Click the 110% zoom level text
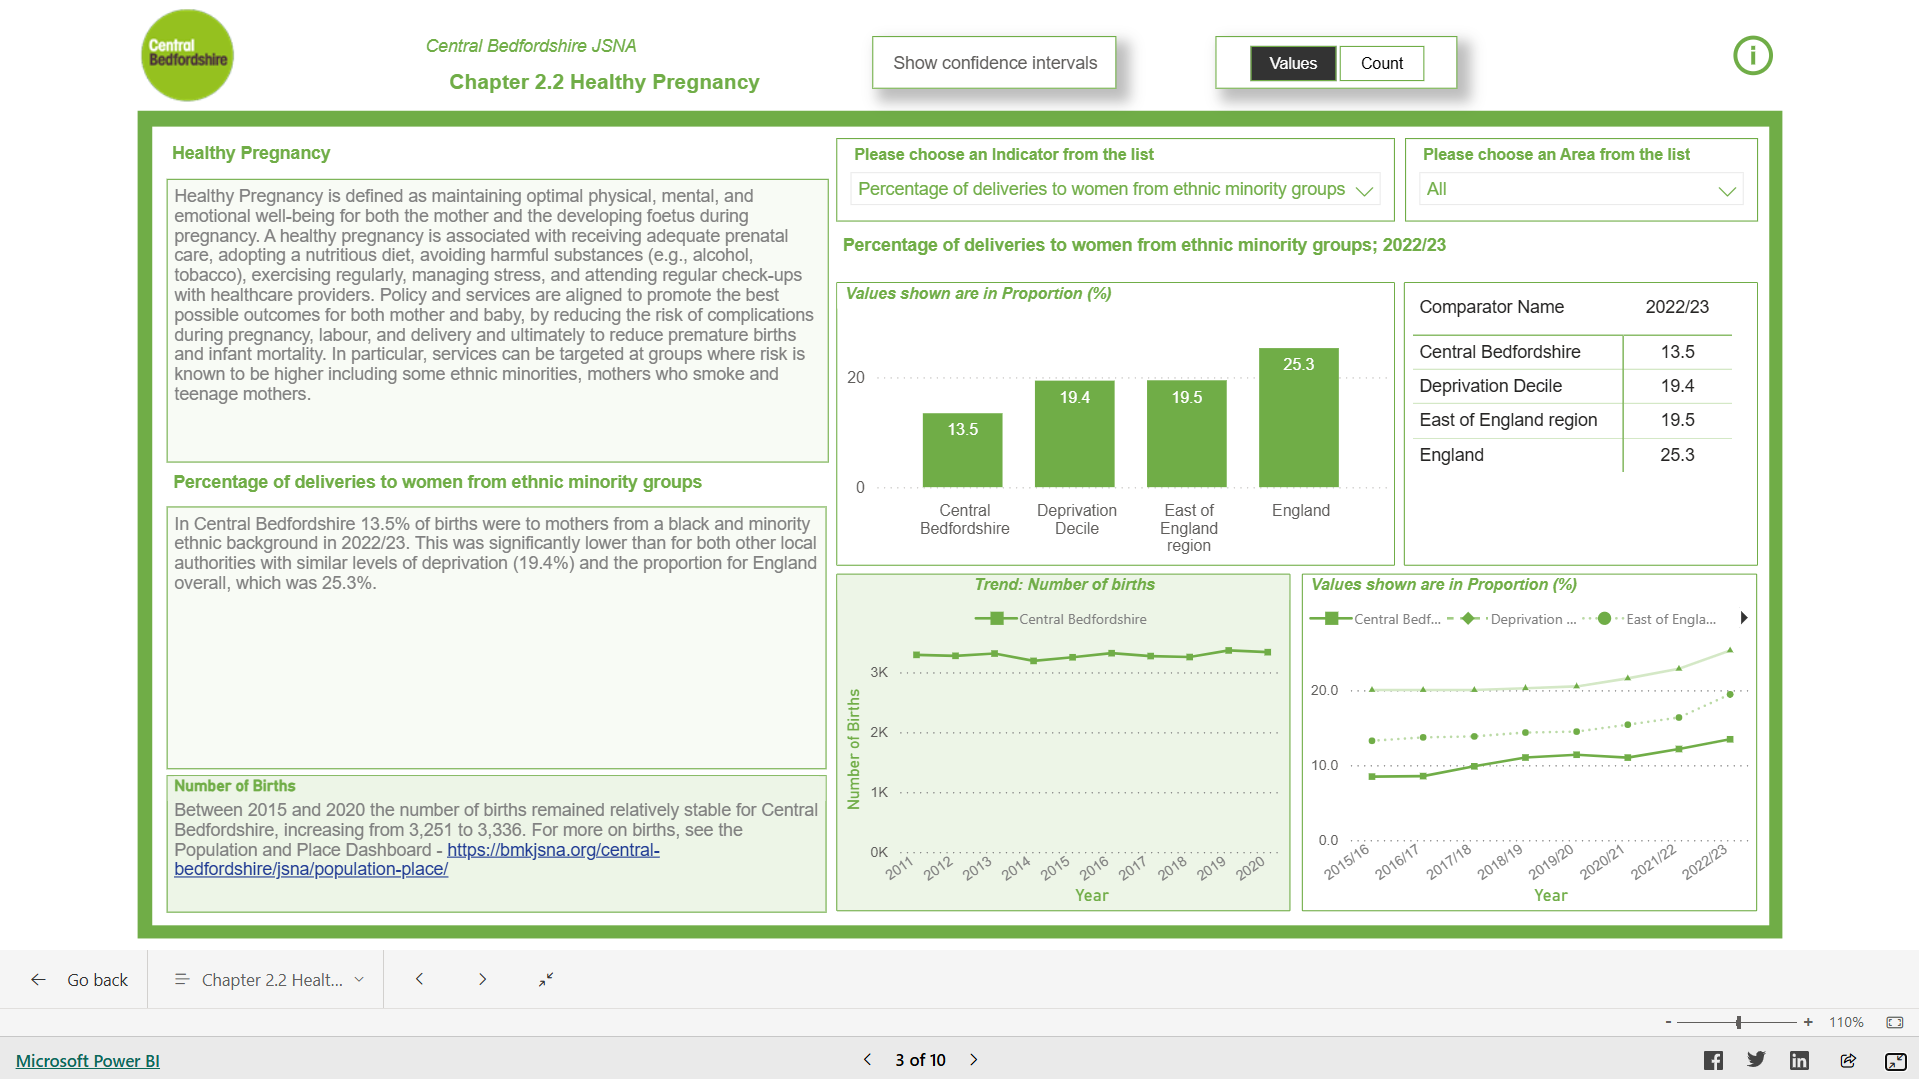Screen dimensions: 1919x1079 point(1846,1022)
